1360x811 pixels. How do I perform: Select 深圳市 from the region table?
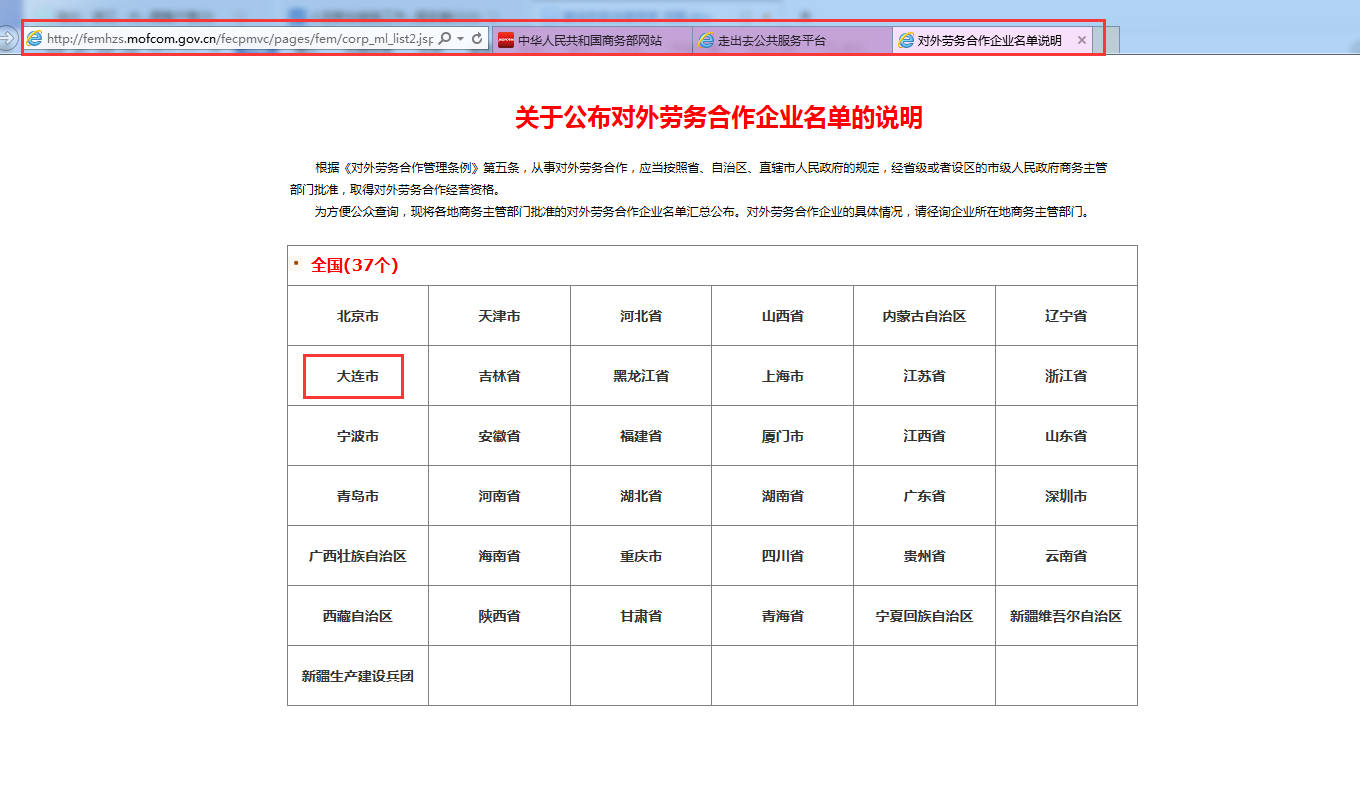click(1066, 496)
